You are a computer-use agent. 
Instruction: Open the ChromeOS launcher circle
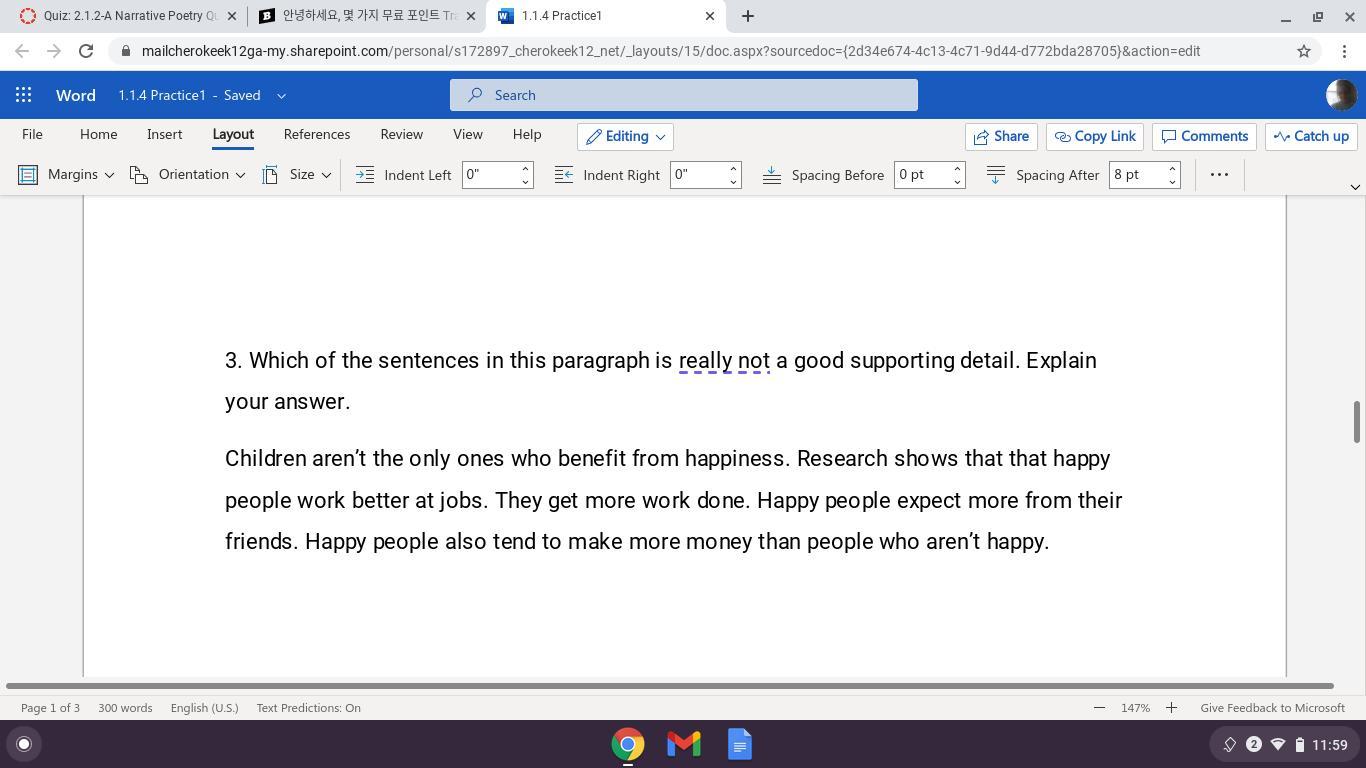[x=24, y=744]
